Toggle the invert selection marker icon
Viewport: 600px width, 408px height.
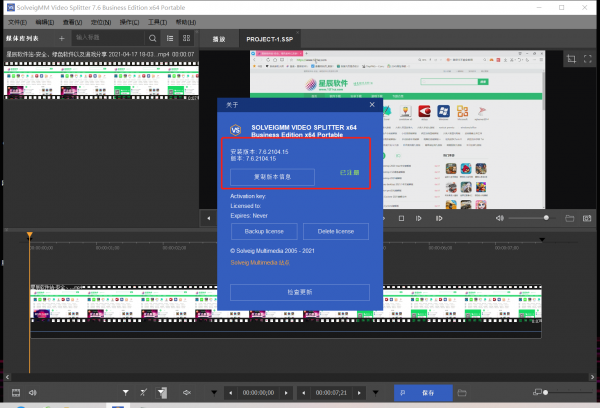[161, 393]
